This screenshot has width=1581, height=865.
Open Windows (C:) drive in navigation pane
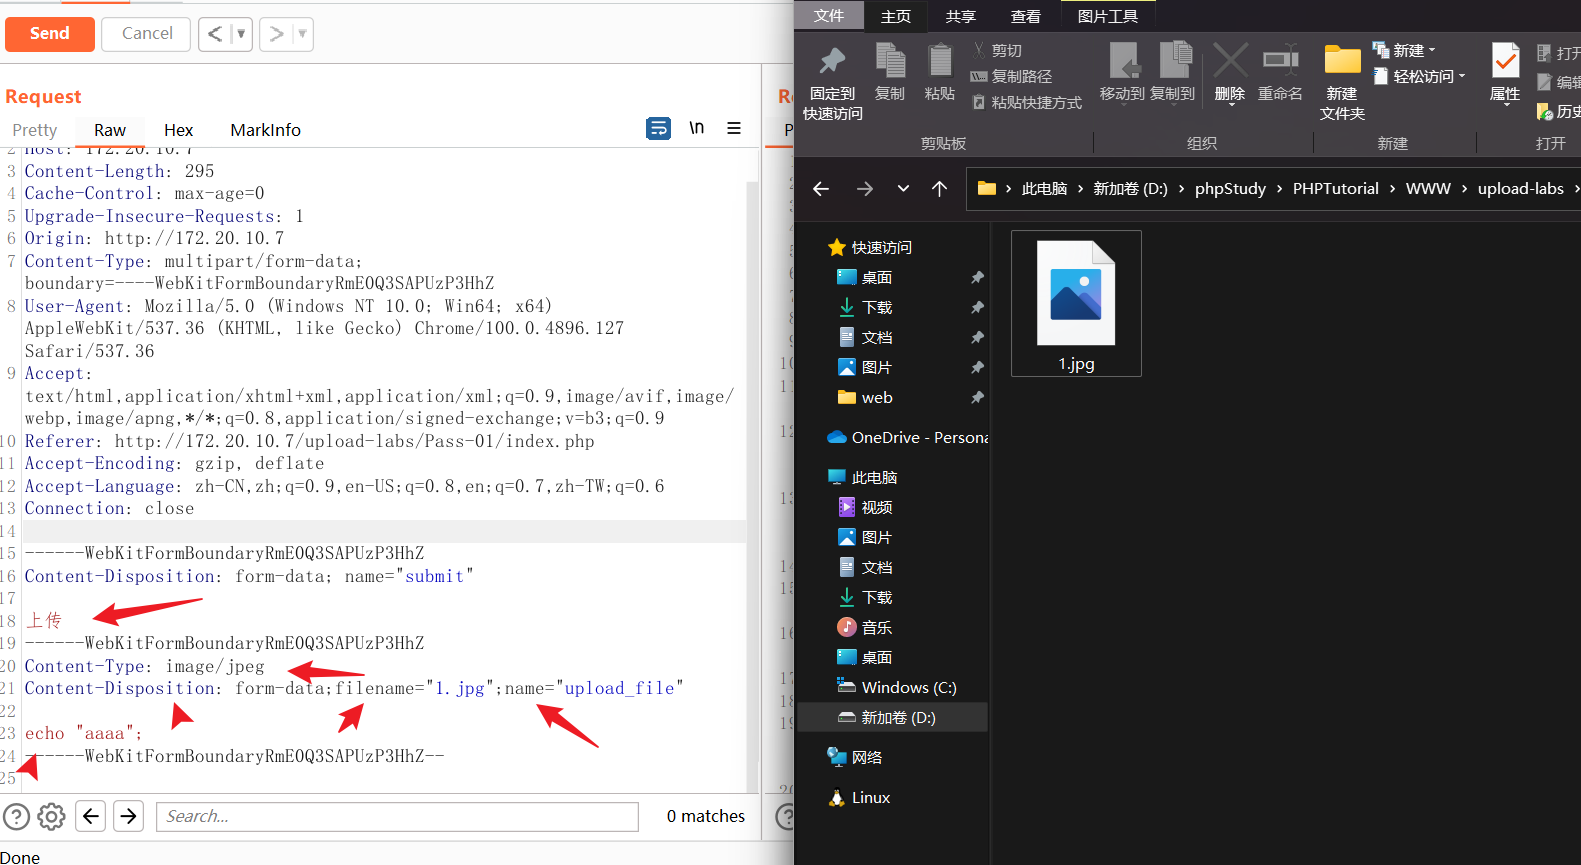(896, 688)
